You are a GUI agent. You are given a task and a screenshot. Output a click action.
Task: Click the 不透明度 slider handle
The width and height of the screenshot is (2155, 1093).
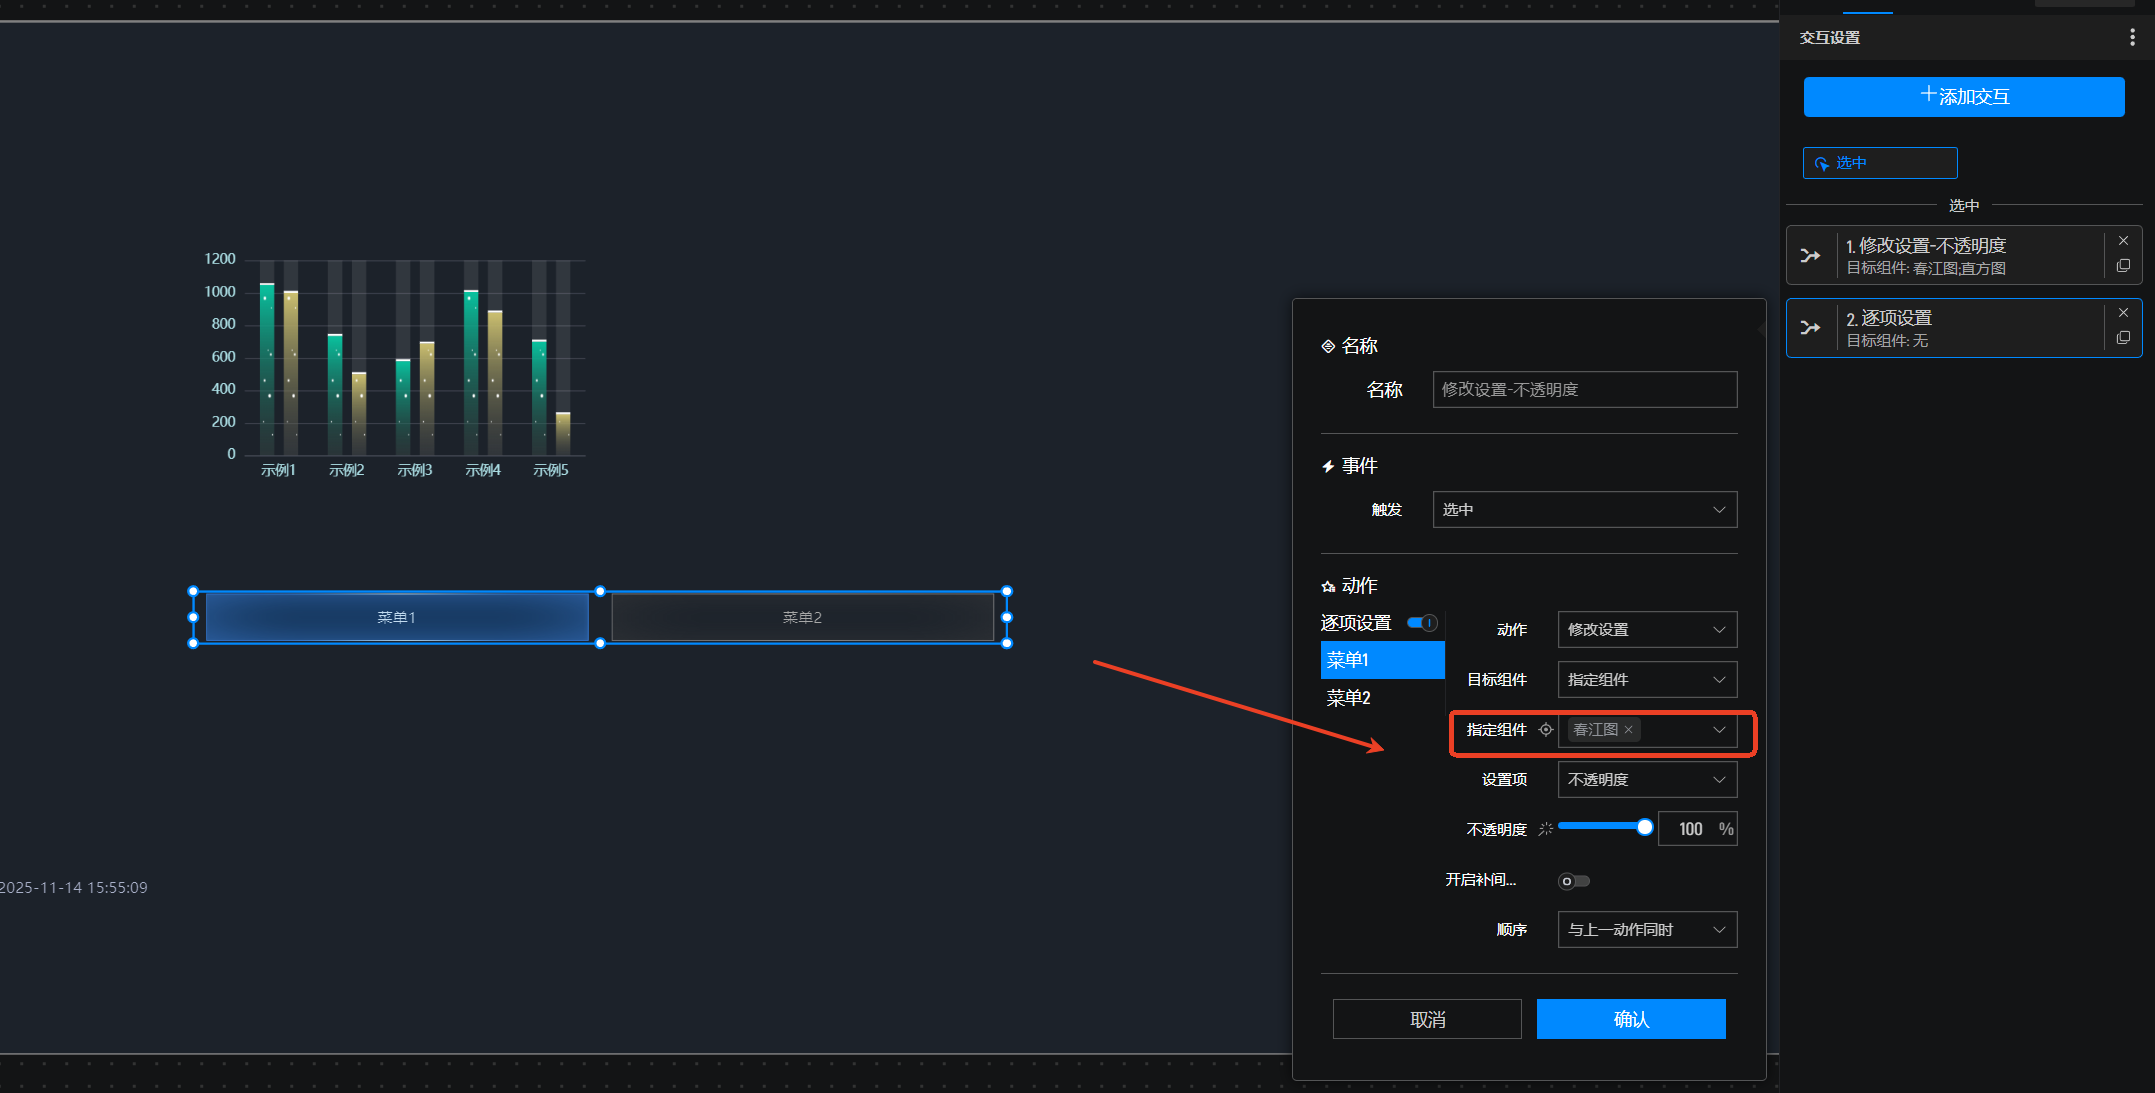(x=1644, y=827)
